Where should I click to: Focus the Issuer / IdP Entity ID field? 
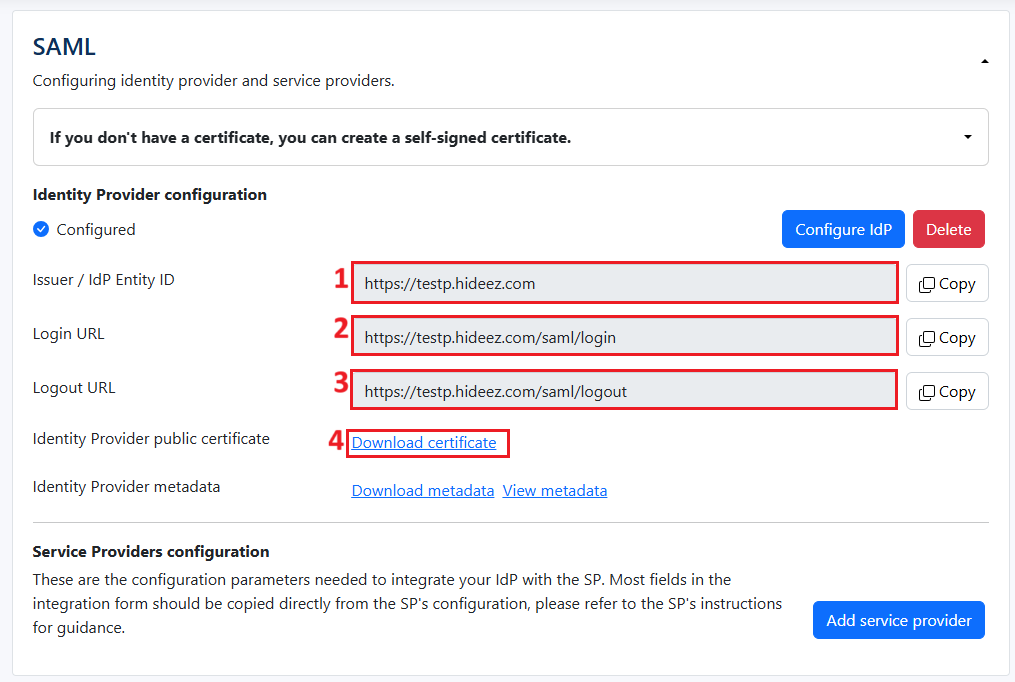(624, 284)
